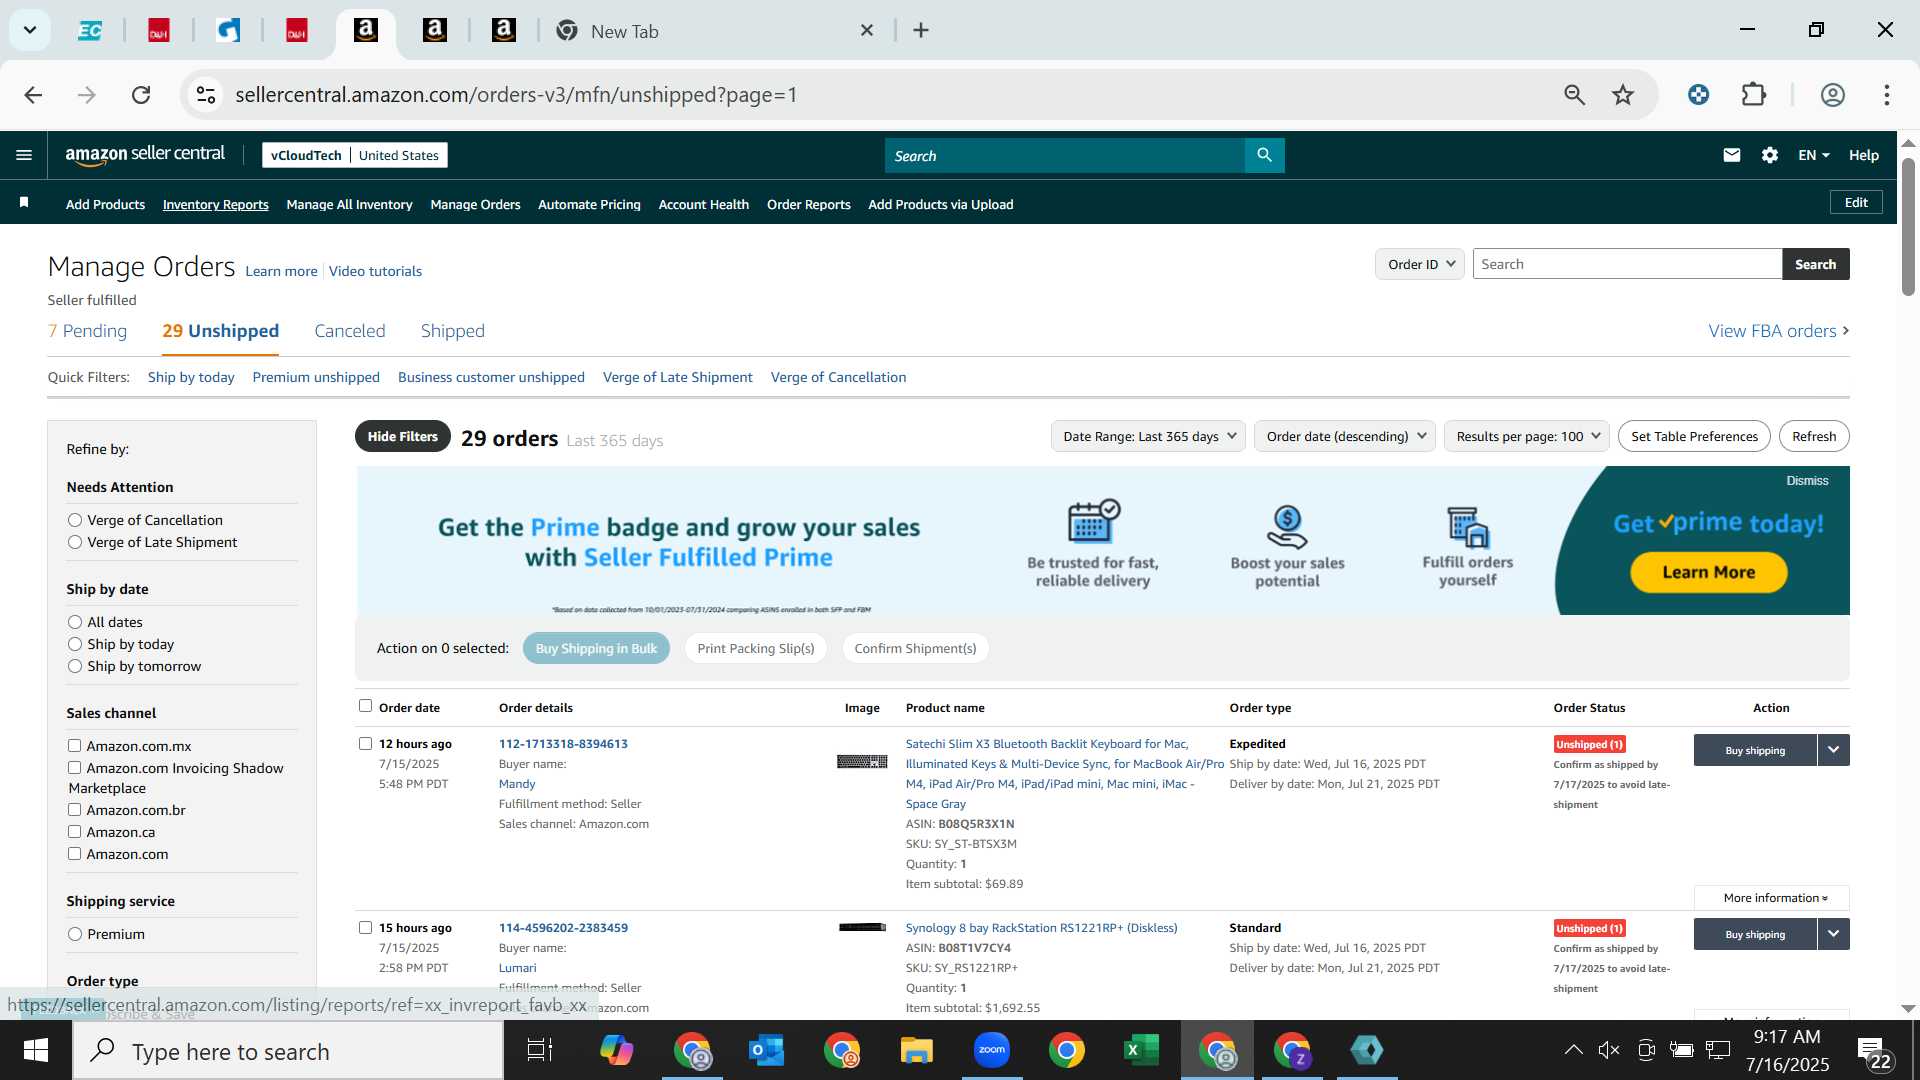Select Ship by today radio button
The height and width of the screenshot is (1080, 1920).
click(75, 644)
